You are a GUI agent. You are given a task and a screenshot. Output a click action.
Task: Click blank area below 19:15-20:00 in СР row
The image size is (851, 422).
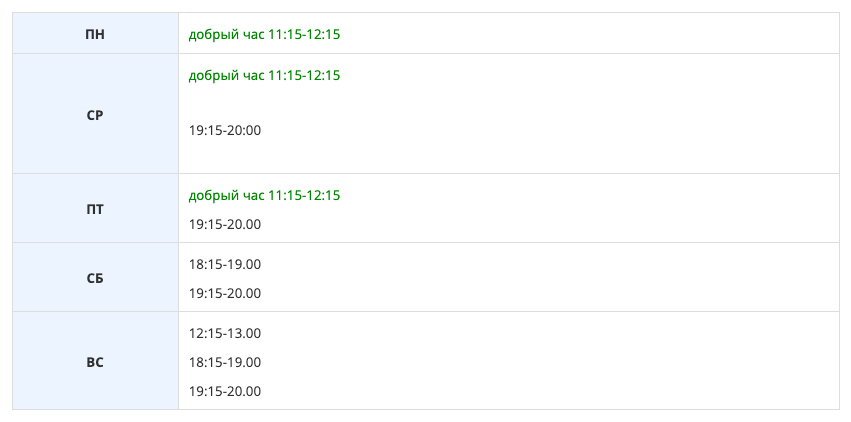400,157
